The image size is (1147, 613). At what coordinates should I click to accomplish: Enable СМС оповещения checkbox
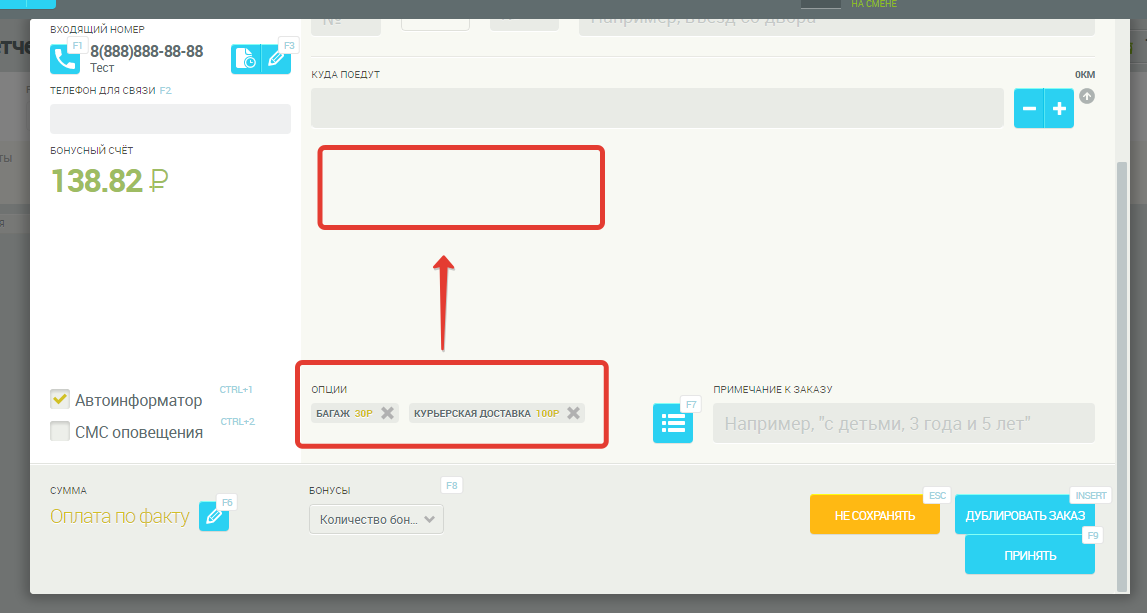[60, 432]
